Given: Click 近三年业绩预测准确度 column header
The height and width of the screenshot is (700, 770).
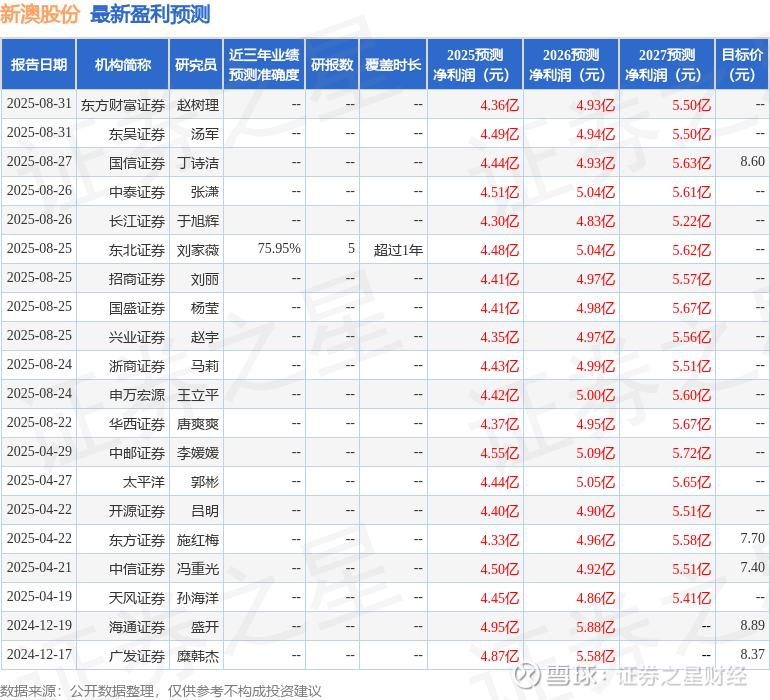Looking at the screenshot, I should pyautogui.click(x=264, y=64).
